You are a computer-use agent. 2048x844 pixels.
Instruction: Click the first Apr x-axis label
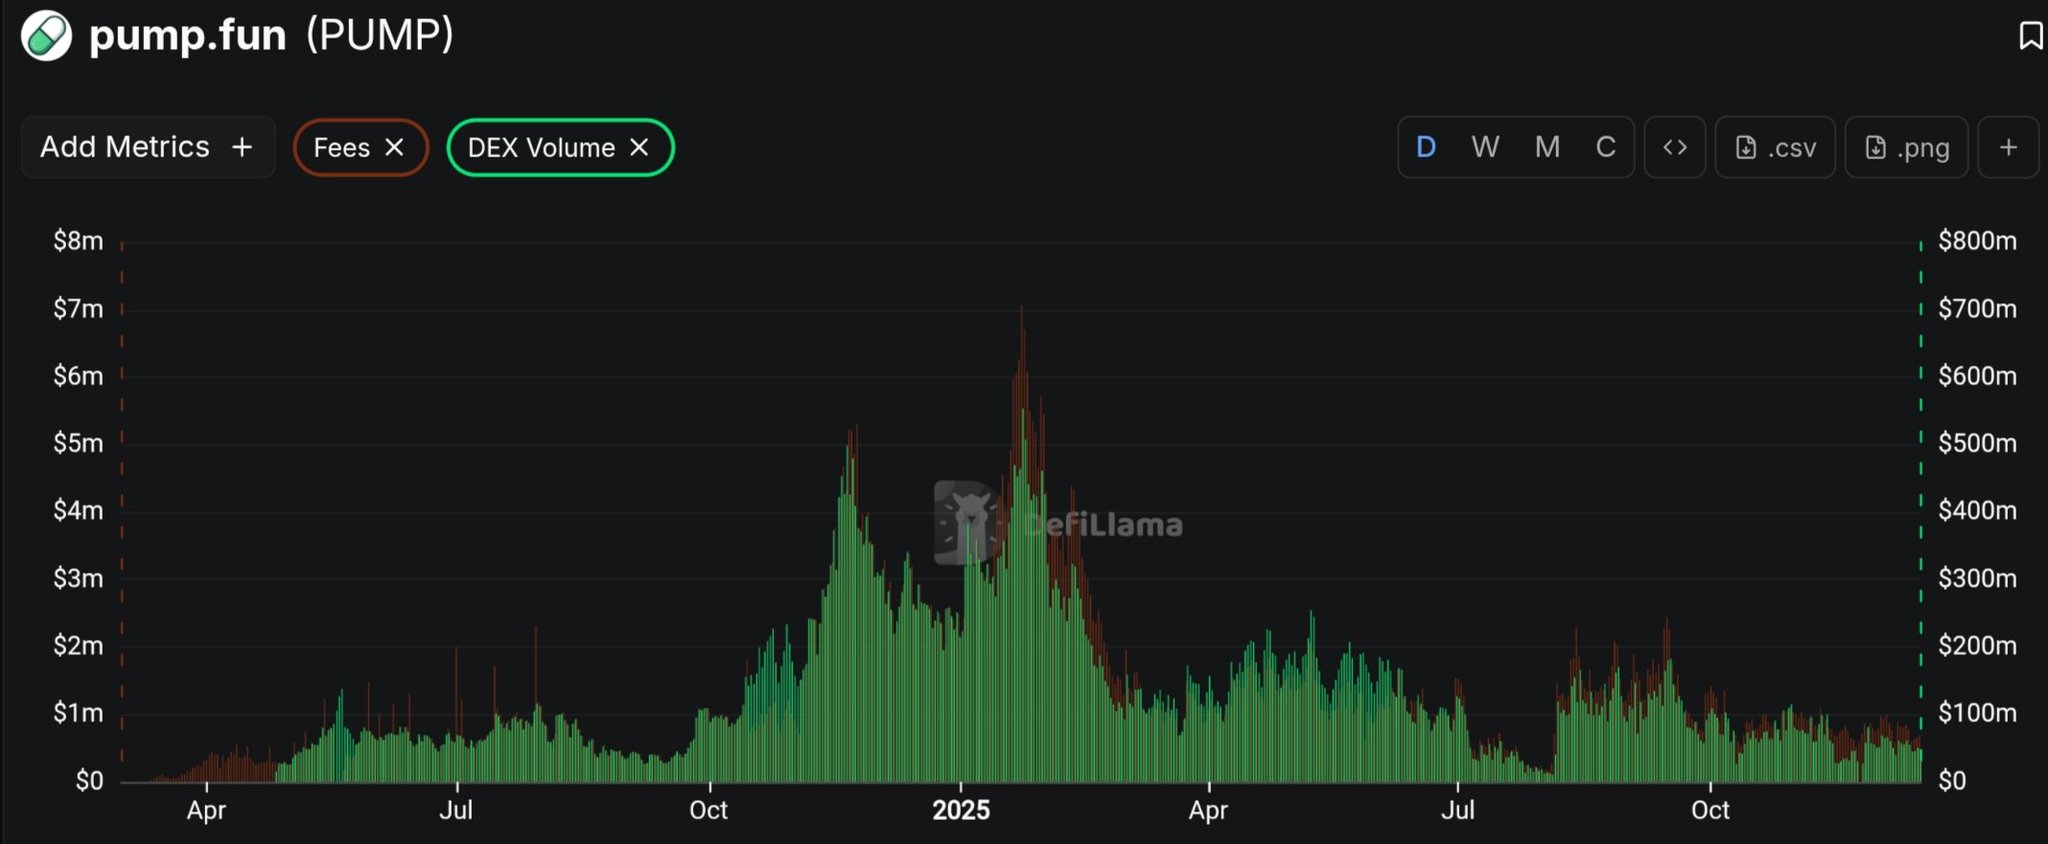point(206,810)
